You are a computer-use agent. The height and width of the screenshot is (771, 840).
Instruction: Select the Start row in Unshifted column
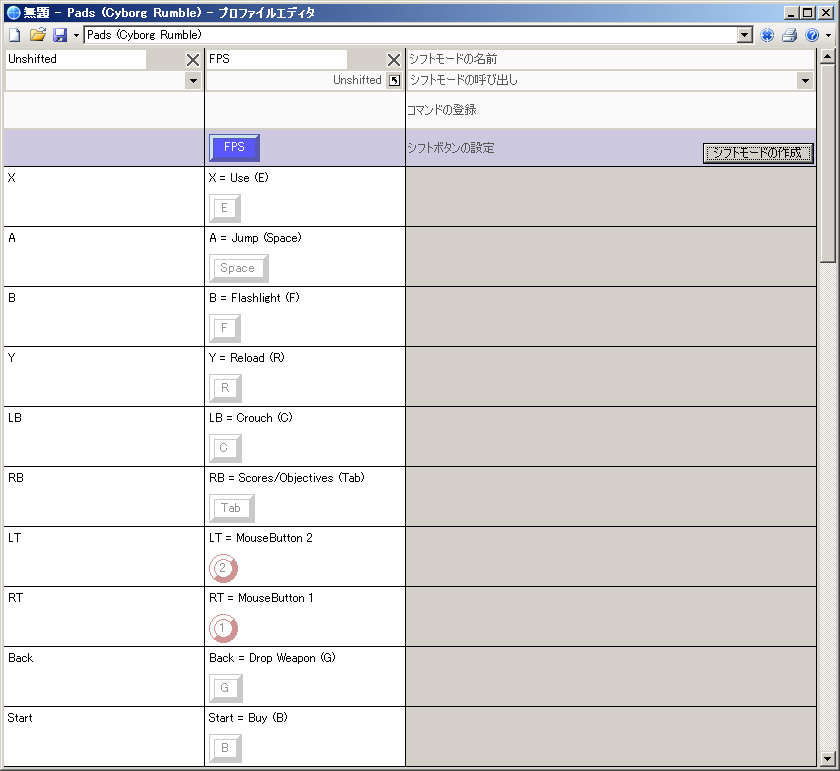104,736
